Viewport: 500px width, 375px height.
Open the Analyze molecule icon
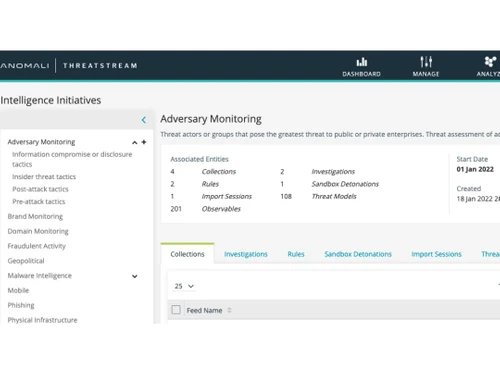pos(490,62)
